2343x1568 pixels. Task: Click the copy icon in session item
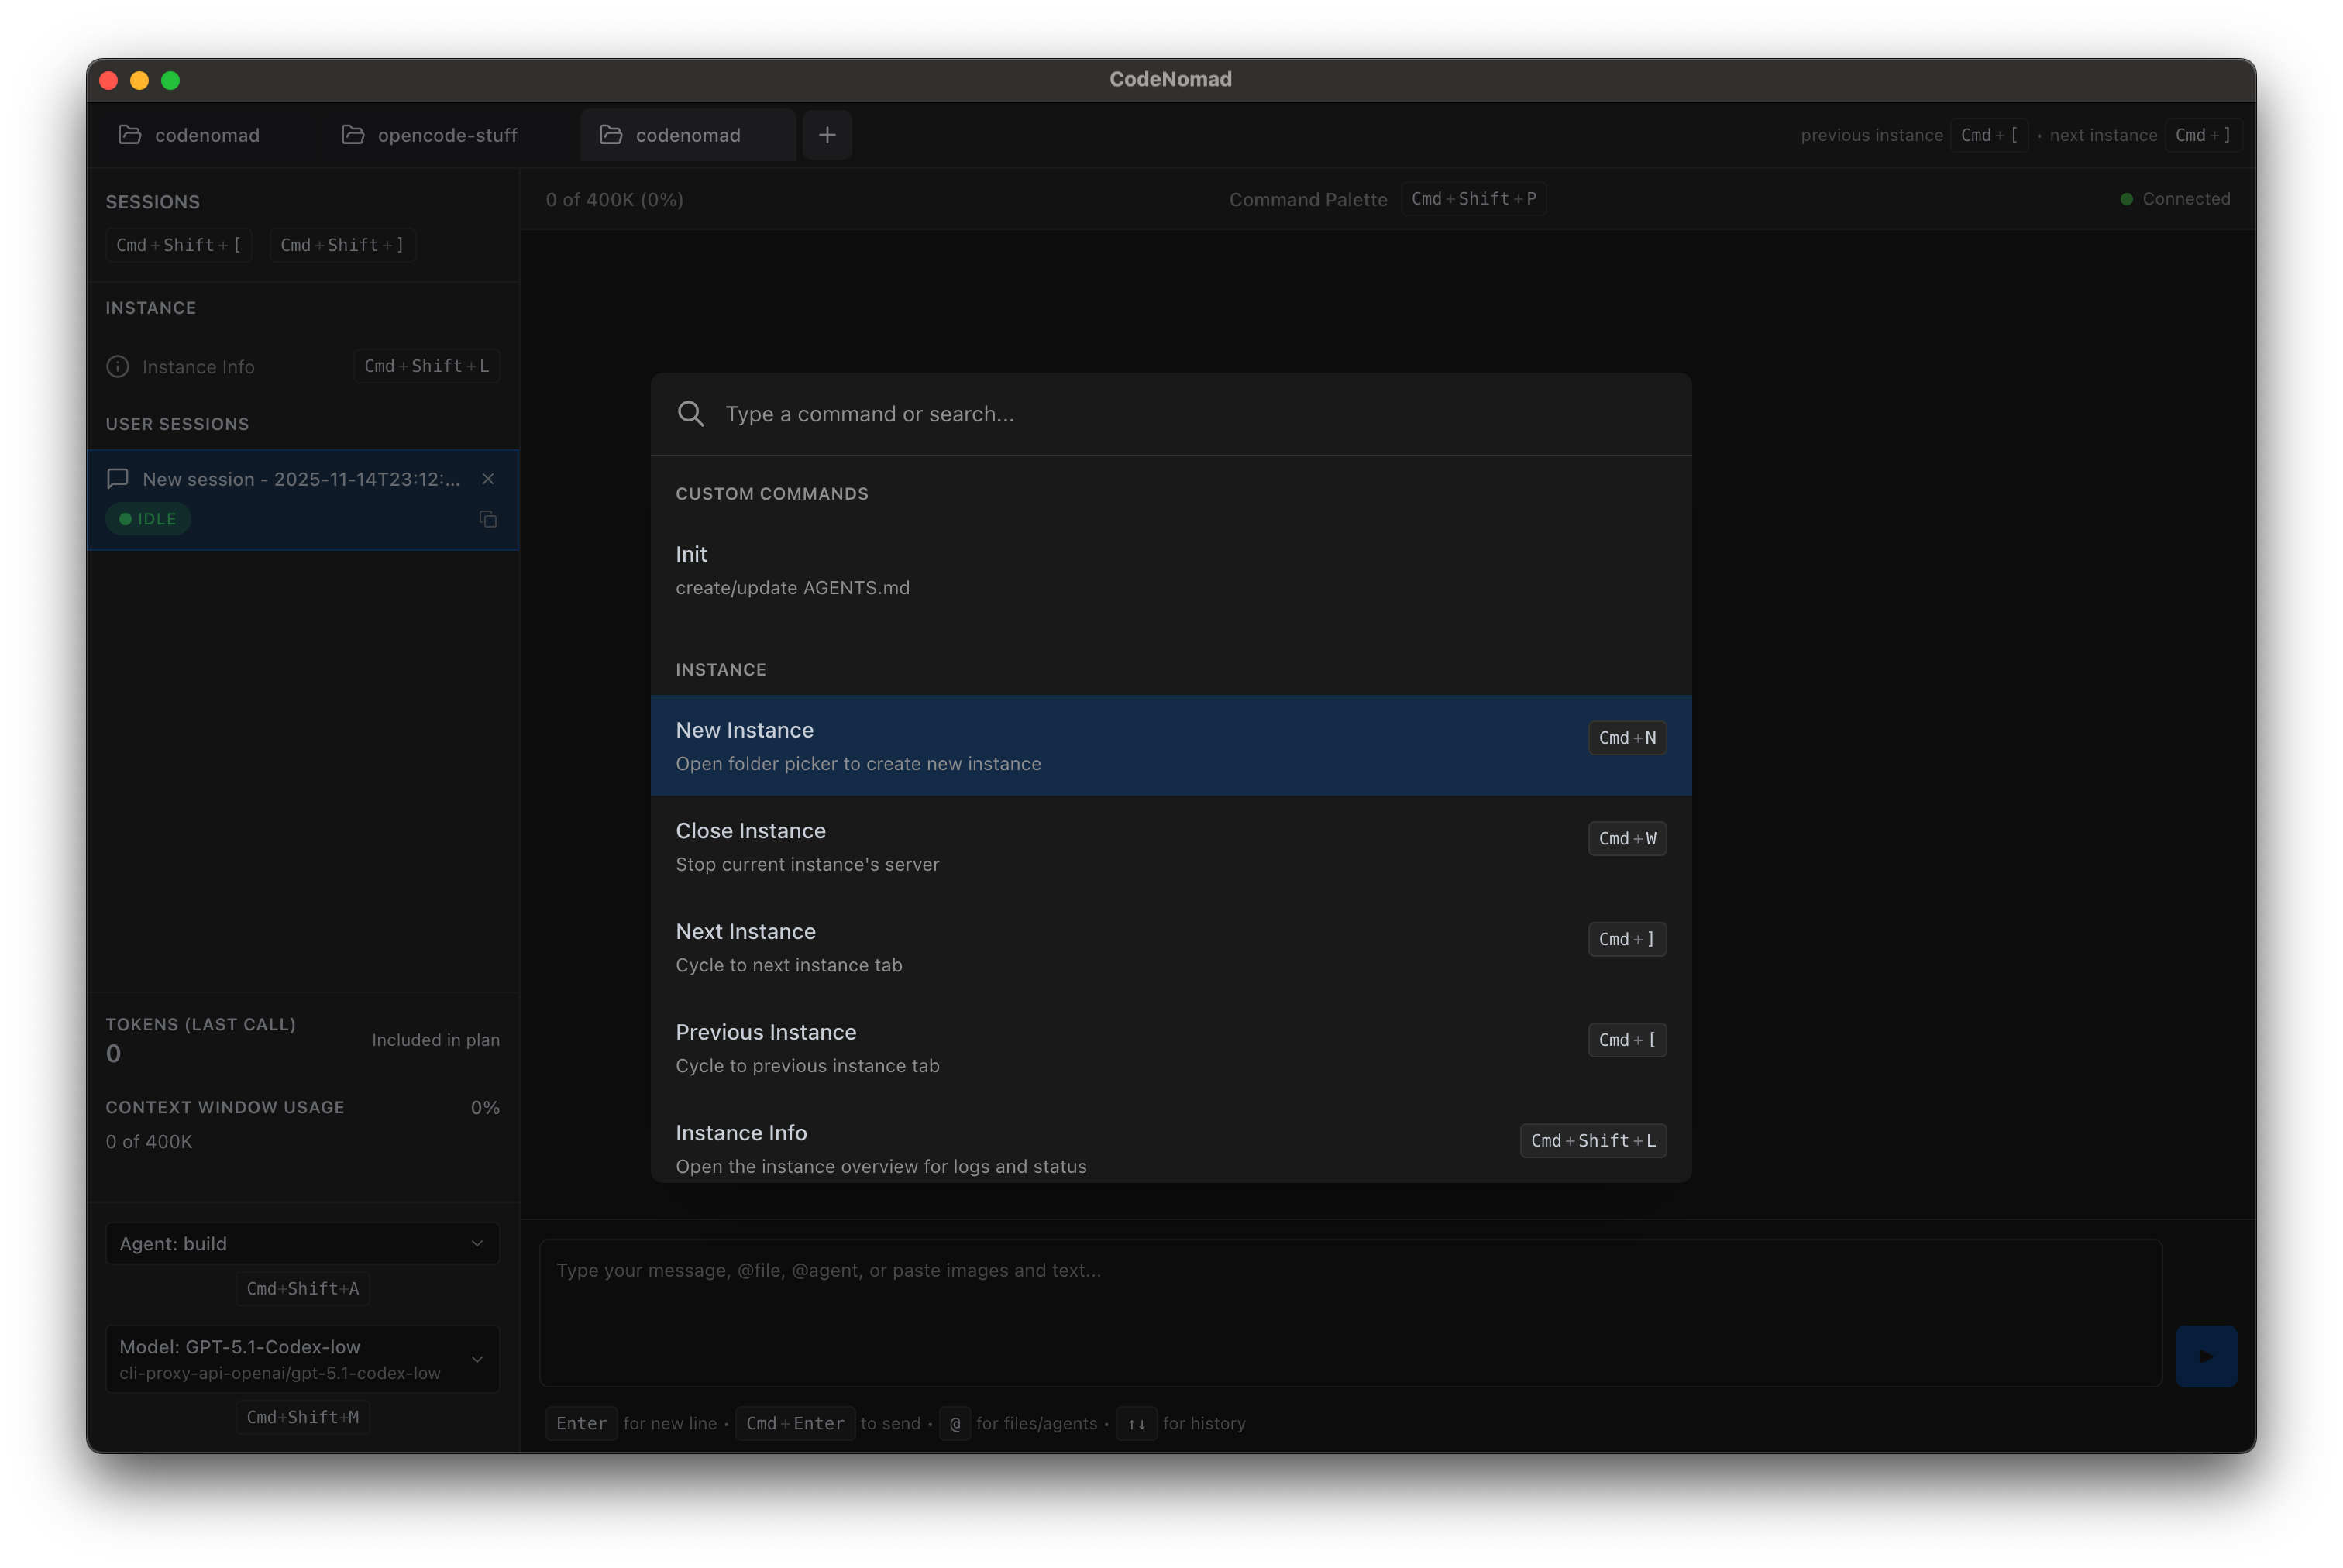click(x=488, y=519)
